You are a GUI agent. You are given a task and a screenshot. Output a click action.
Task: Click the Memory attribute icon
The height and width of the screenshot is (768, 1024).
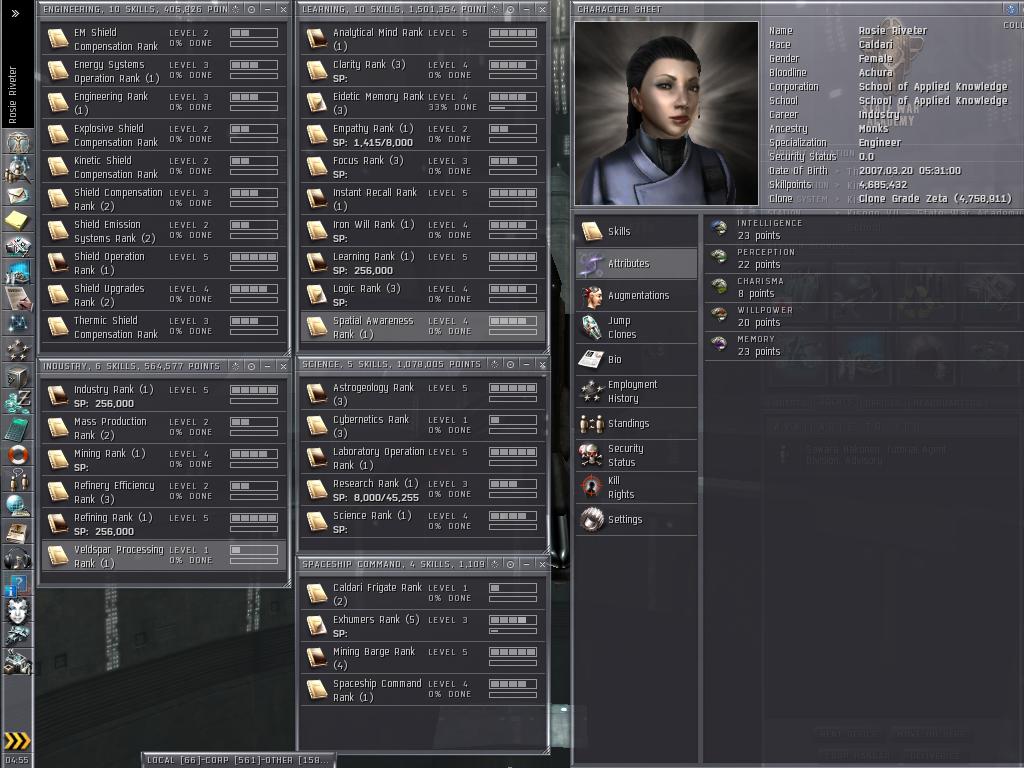[720, 344]
